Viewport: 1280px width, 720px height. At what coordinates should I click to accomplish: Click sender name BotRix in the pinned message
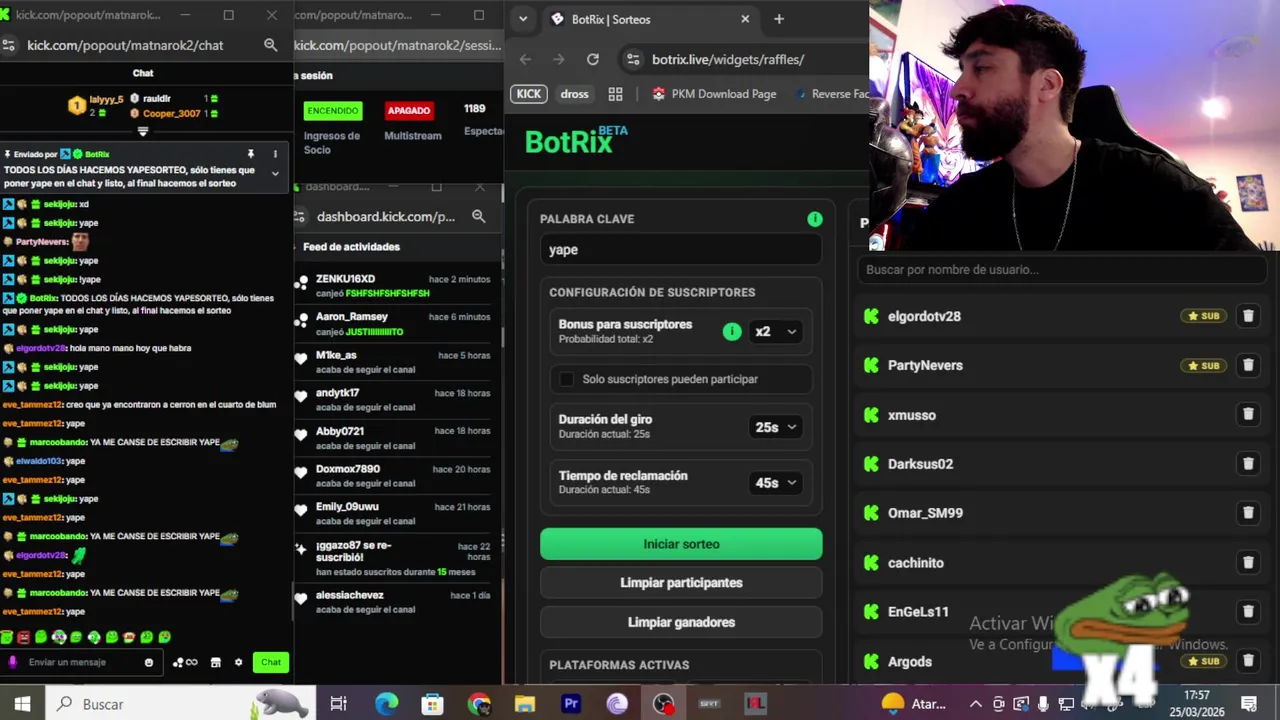[97, 154]
